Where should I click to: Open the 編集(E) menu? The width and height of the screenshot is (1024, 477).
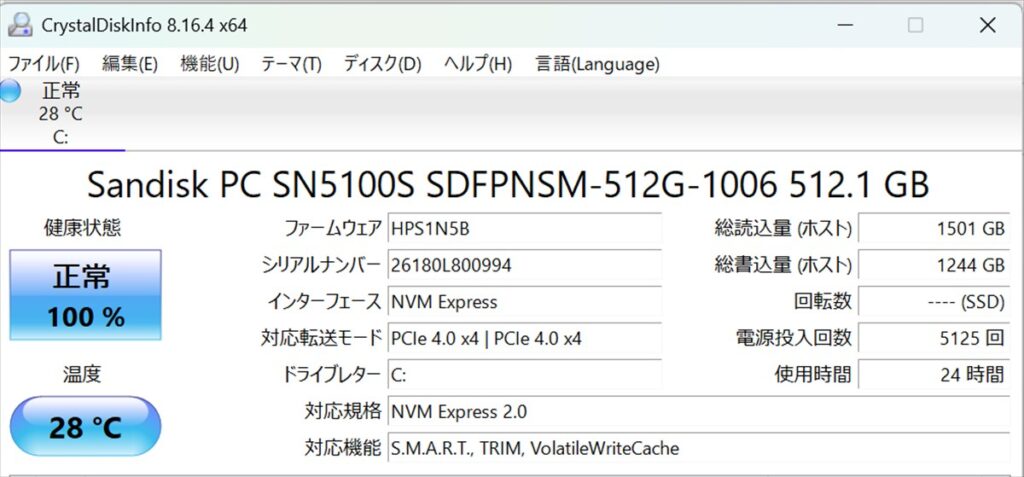(x=130, y=64)
